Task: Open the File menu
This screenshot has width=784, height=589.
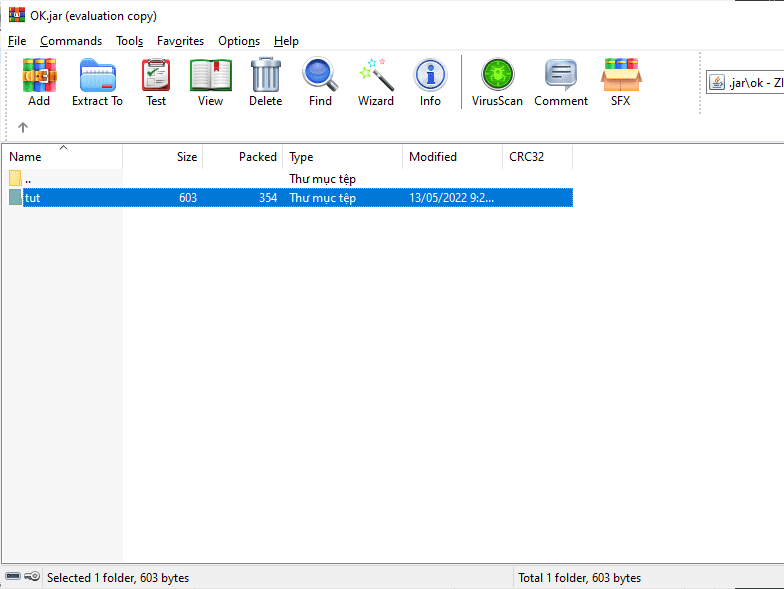Action: click(x=17, y=41)
